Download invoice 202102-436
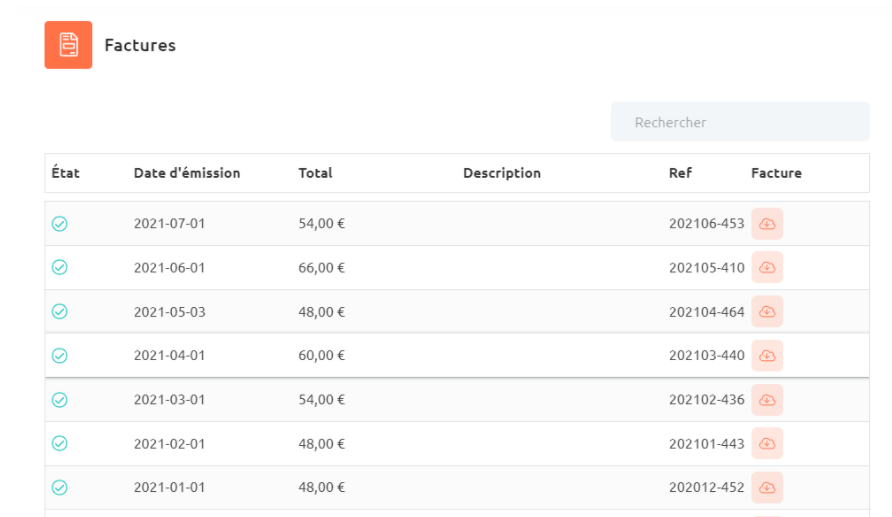The image size is (892, 517). click(767, 400)
